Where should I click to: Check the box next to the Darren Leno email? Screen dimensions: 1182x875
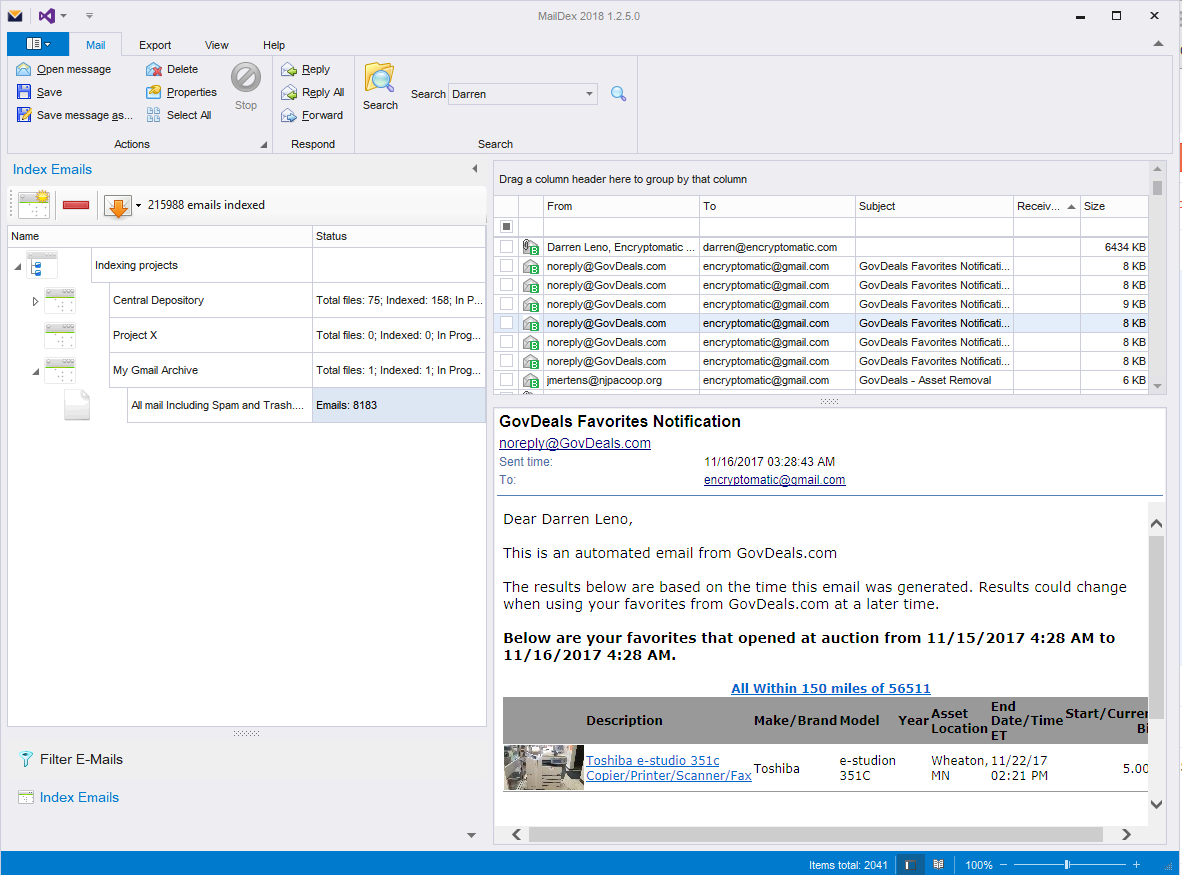(x=506, y=247)
